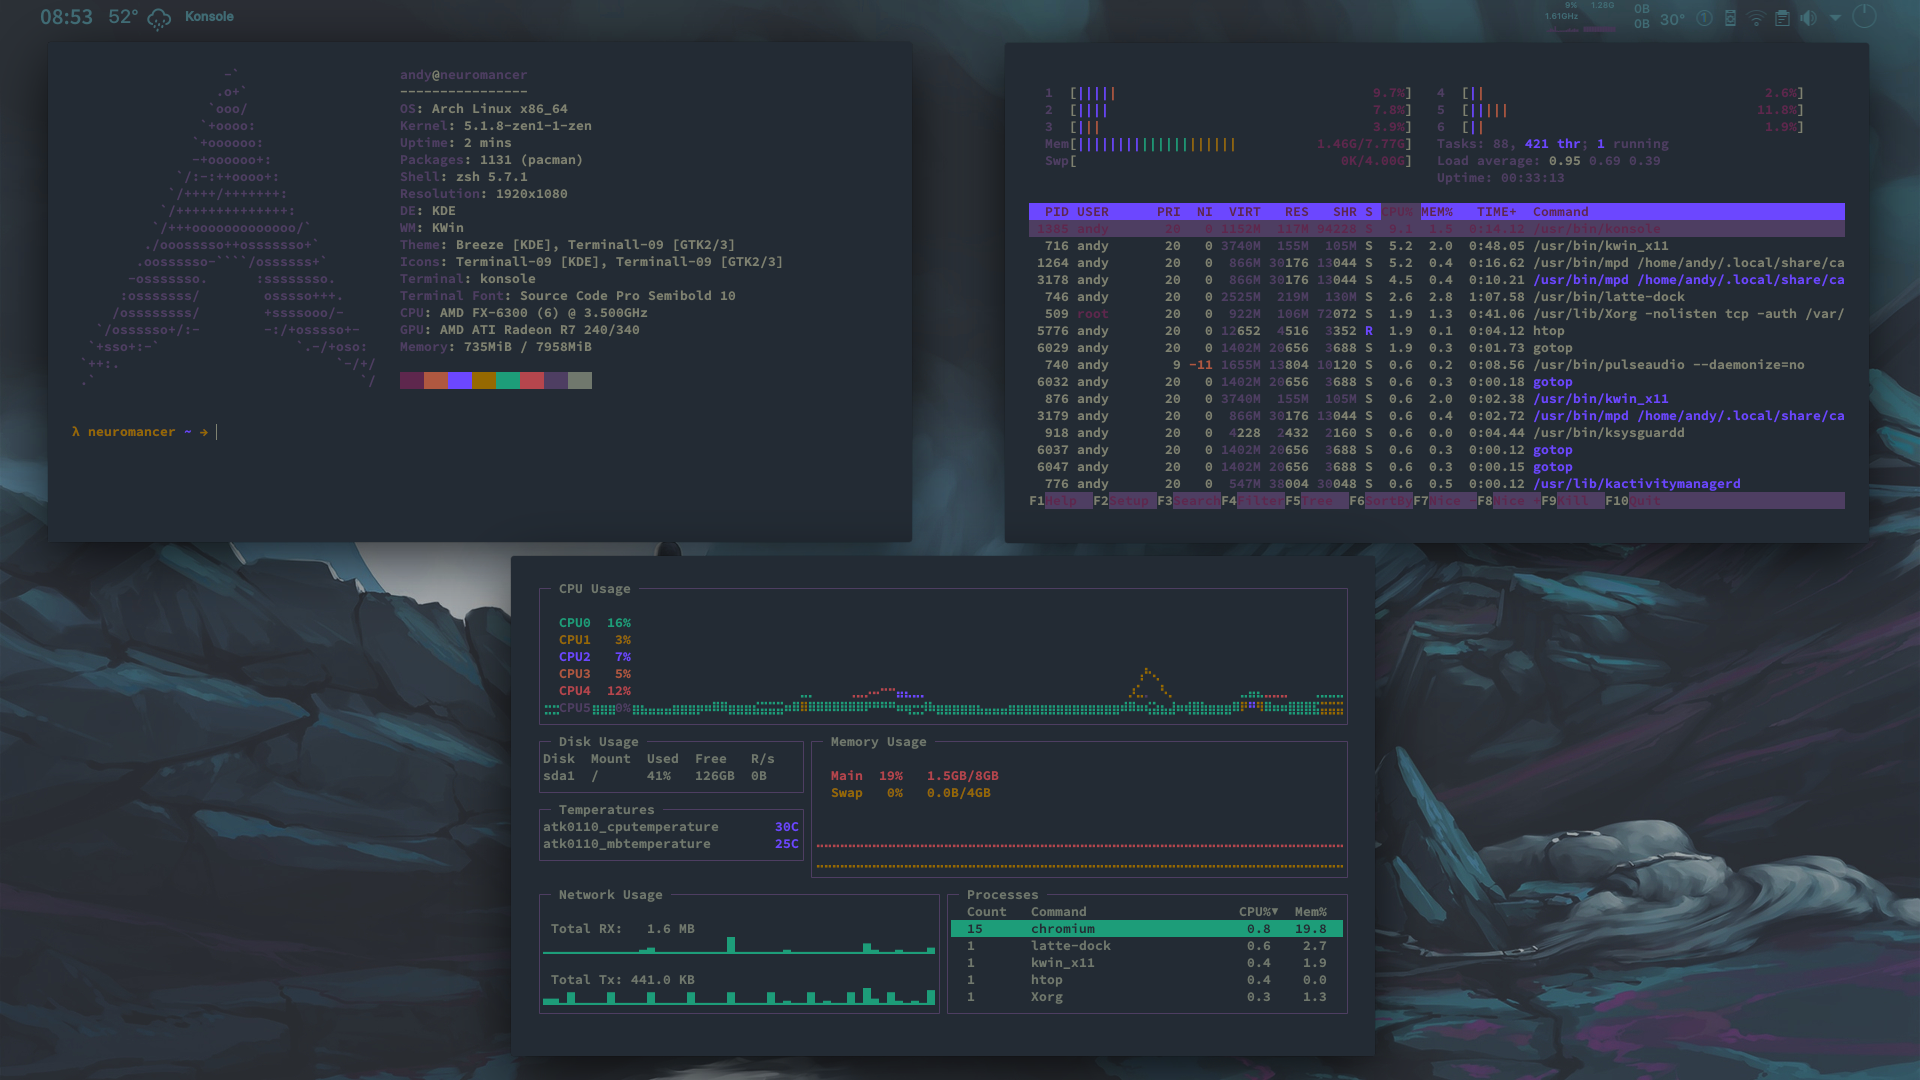Open the Konsole application menu title

[209, 17]
